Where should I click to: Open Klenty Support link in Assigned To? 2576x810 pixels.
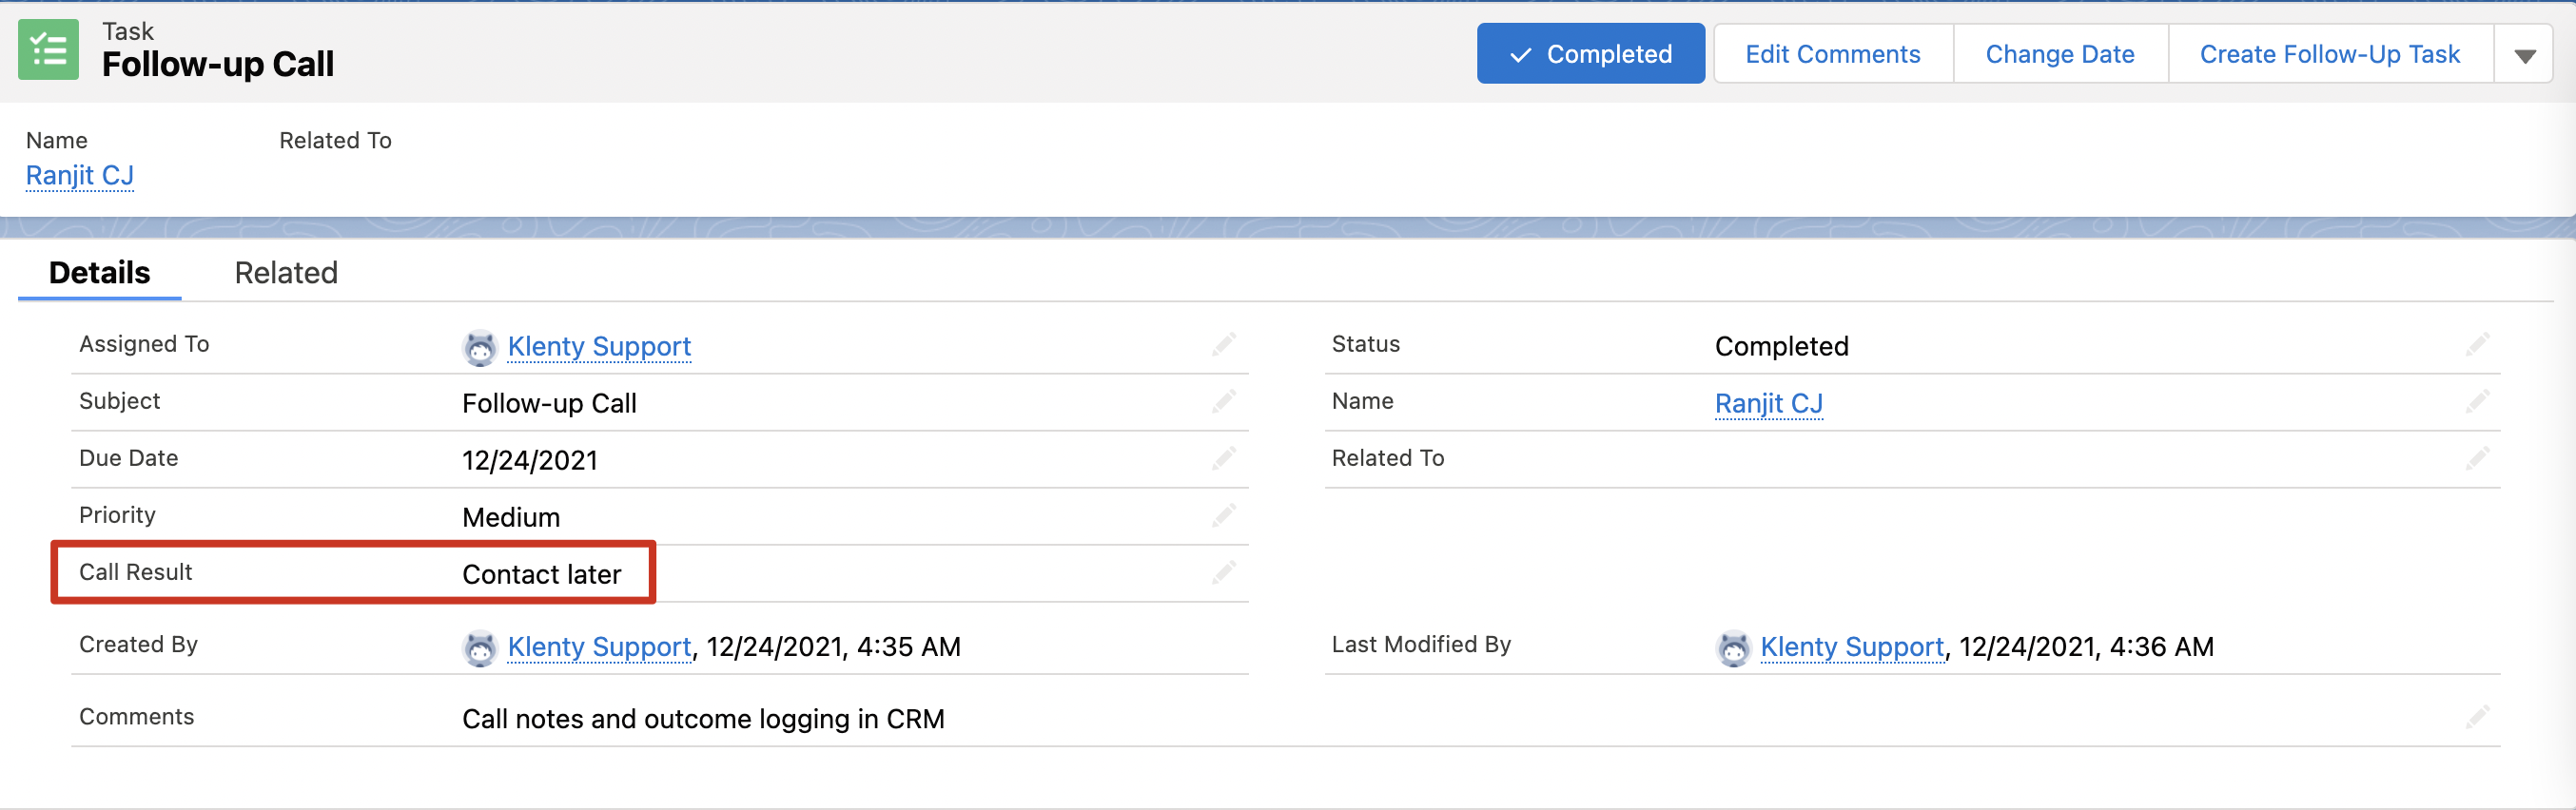click(x=599, y=346)
